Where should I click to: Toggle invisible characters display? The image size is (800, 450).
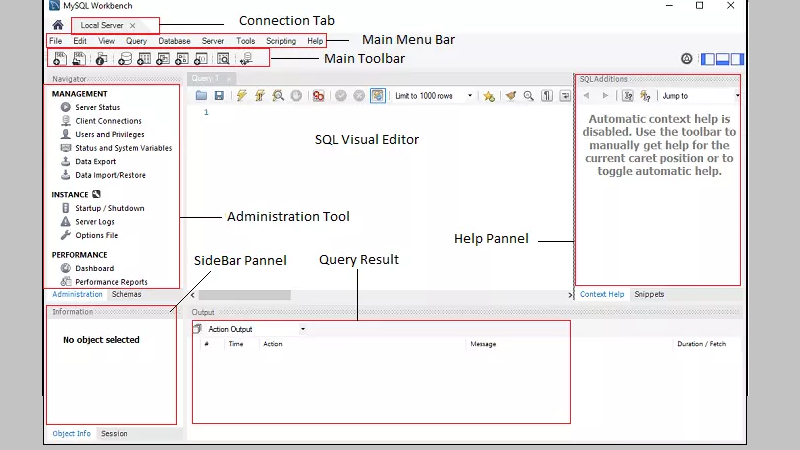[547, 95]
